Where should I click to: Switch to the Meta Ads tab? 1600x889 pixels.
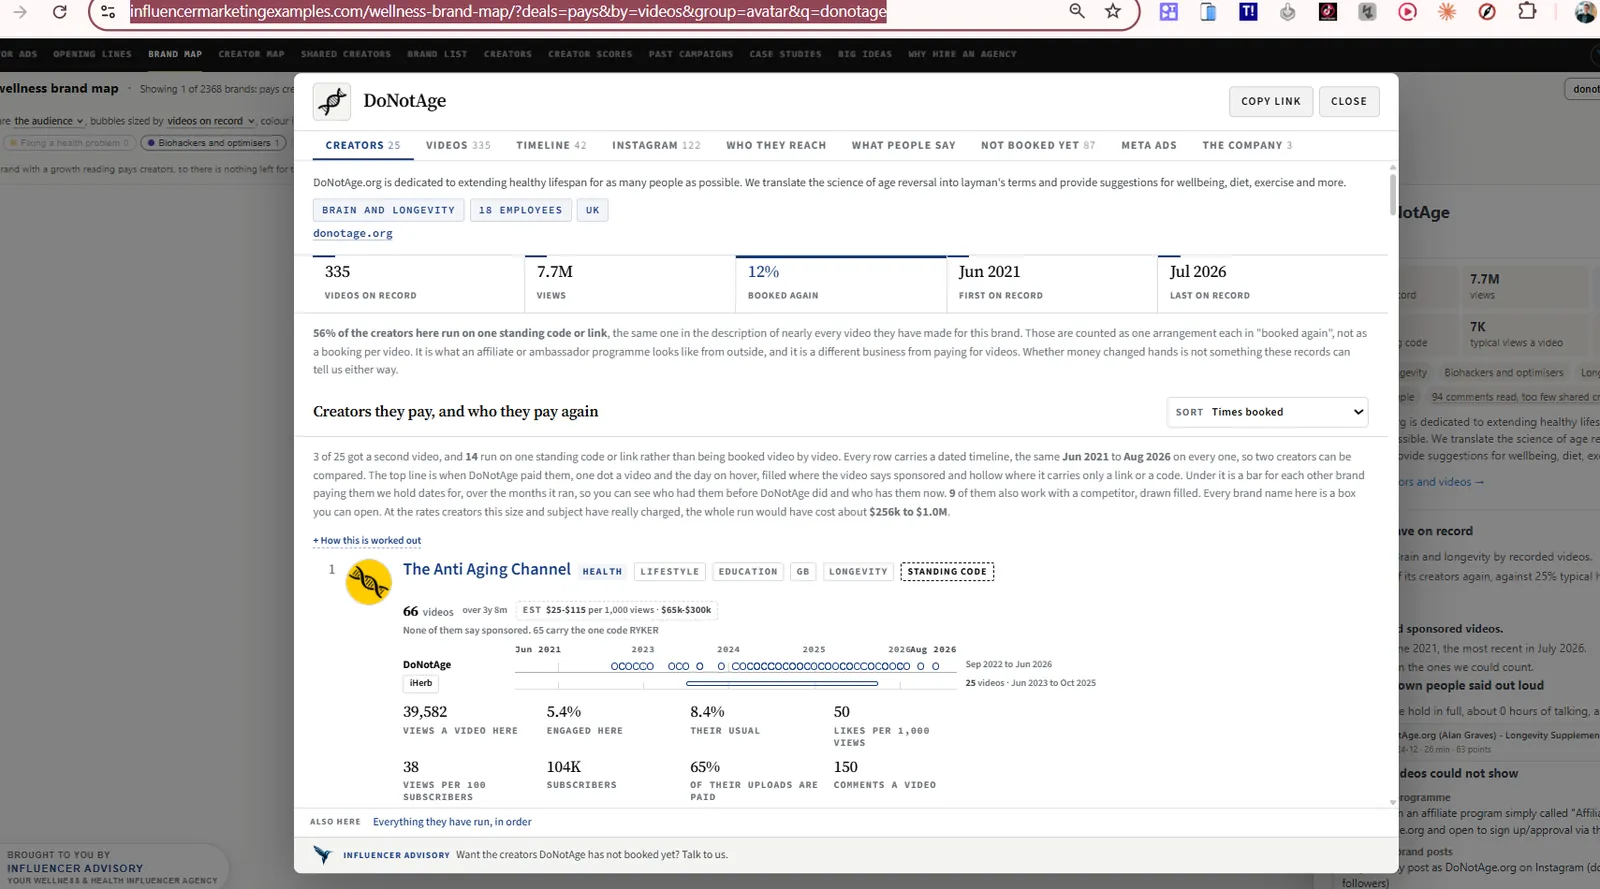click(1149, 146)
